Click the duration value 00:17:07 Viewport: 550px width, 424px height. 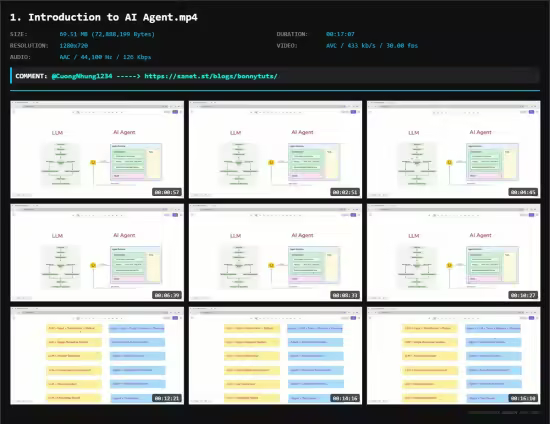tap(340, 34)
